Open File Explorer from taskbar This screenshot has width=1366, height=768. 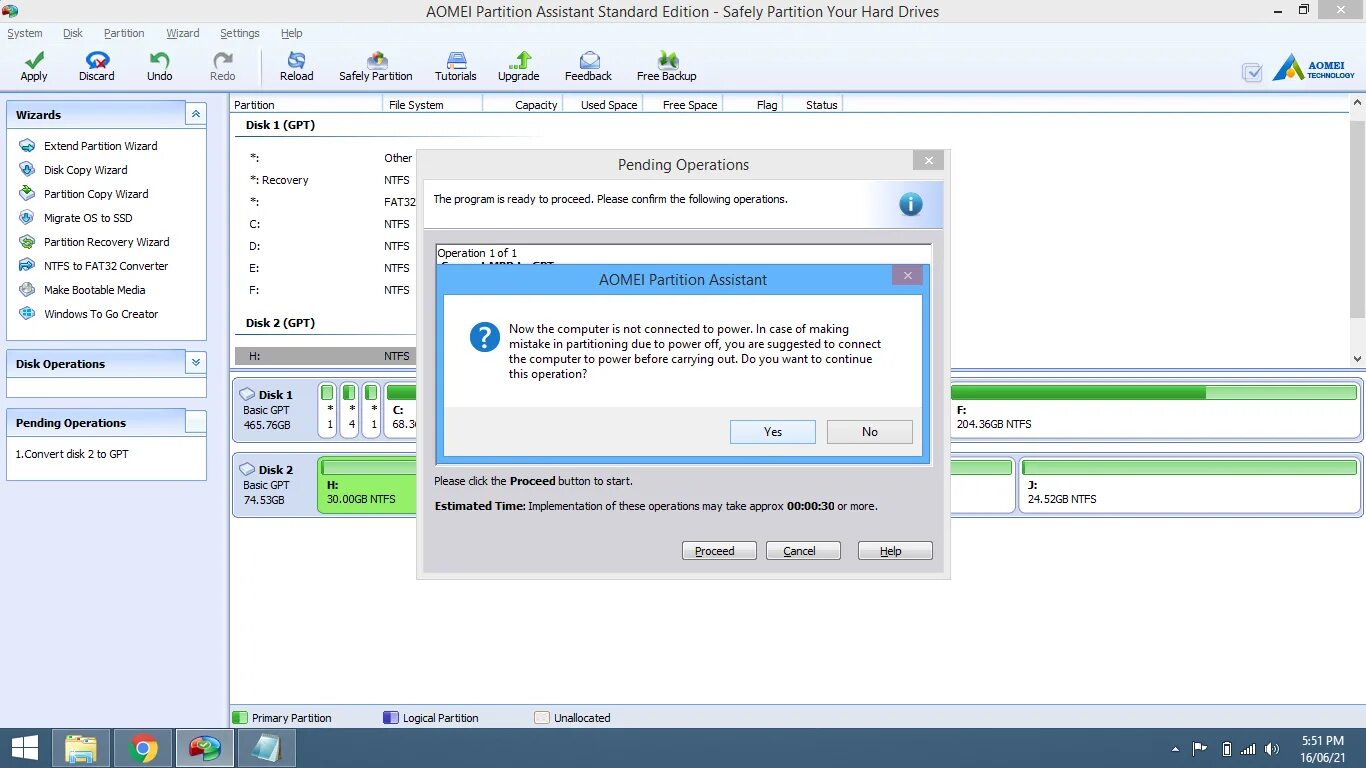coord(81,748)
